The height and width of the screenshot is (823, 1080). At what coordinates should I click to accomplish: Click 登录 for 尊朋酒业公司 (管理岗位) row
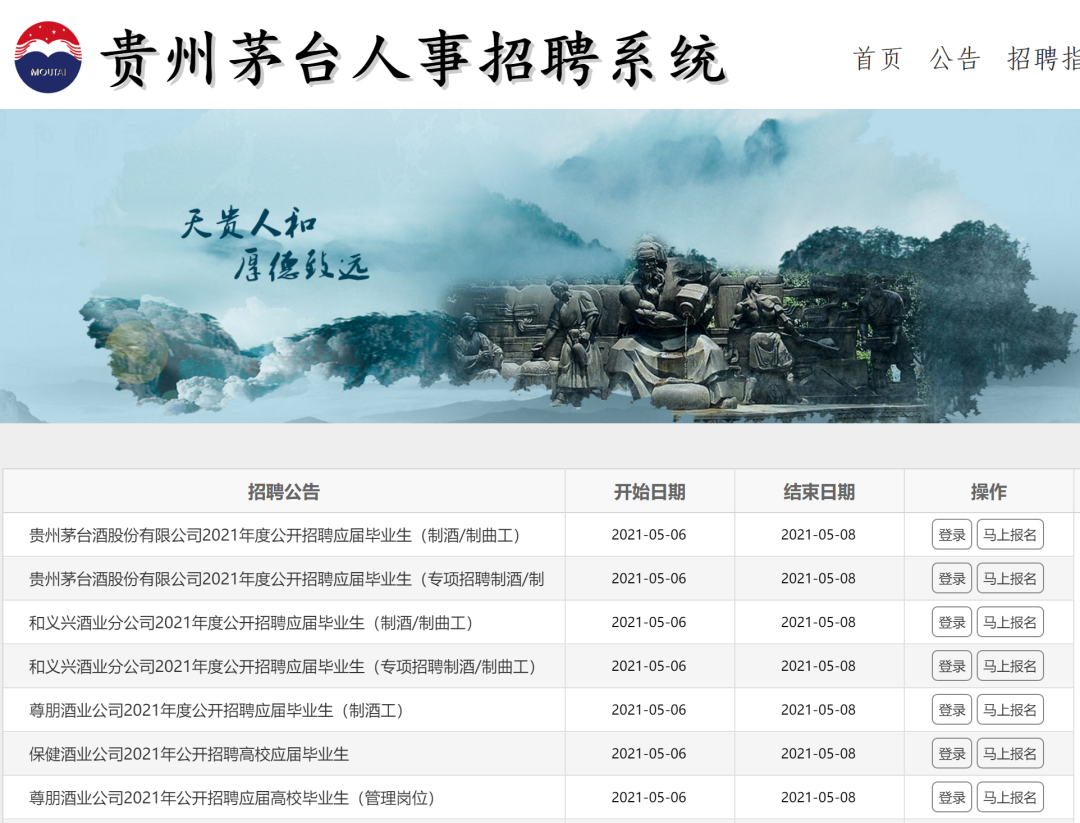click(x=952, y=797)
